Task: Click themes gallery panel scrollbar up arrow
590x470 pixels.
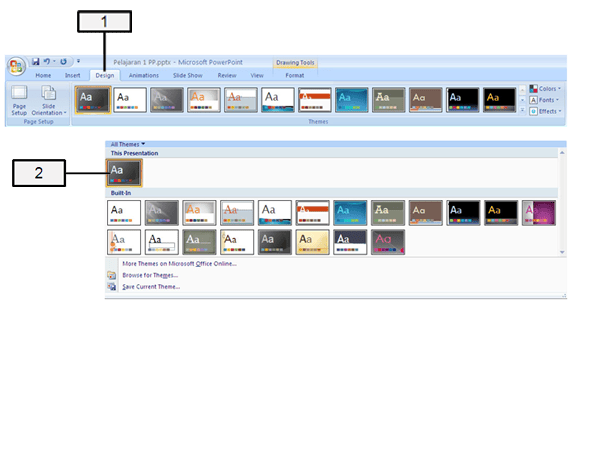Action: click(562, 153)
